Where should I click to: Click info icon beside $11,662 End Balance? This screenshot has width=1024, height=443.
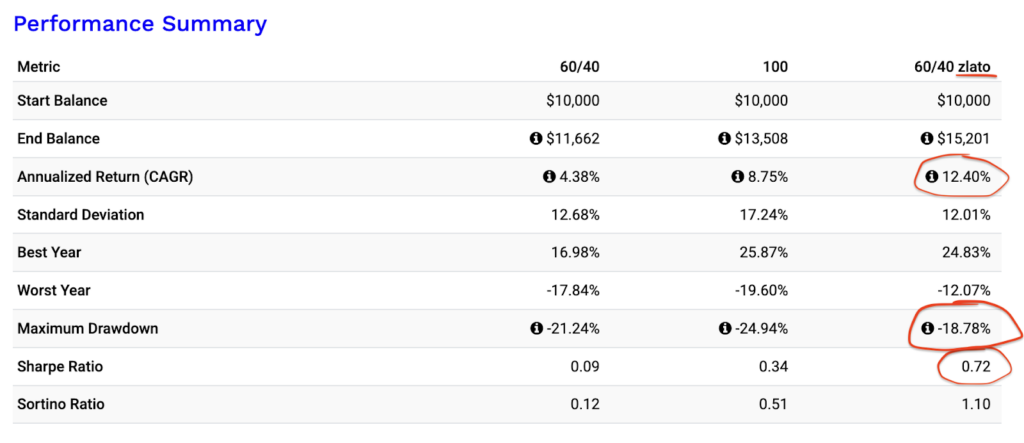point(536,139)
